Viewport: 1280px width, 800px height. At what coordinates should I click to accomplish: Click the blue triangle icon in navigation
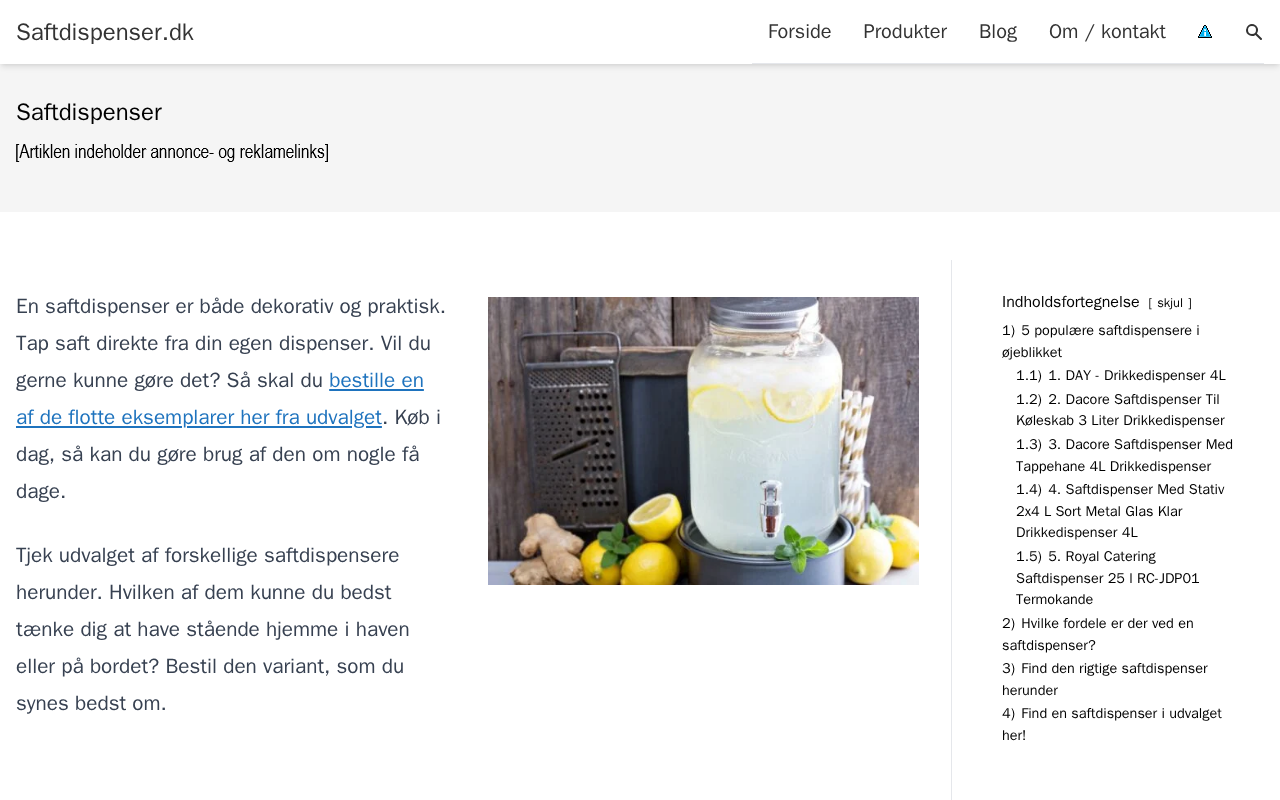click(x=1205, y=32)
